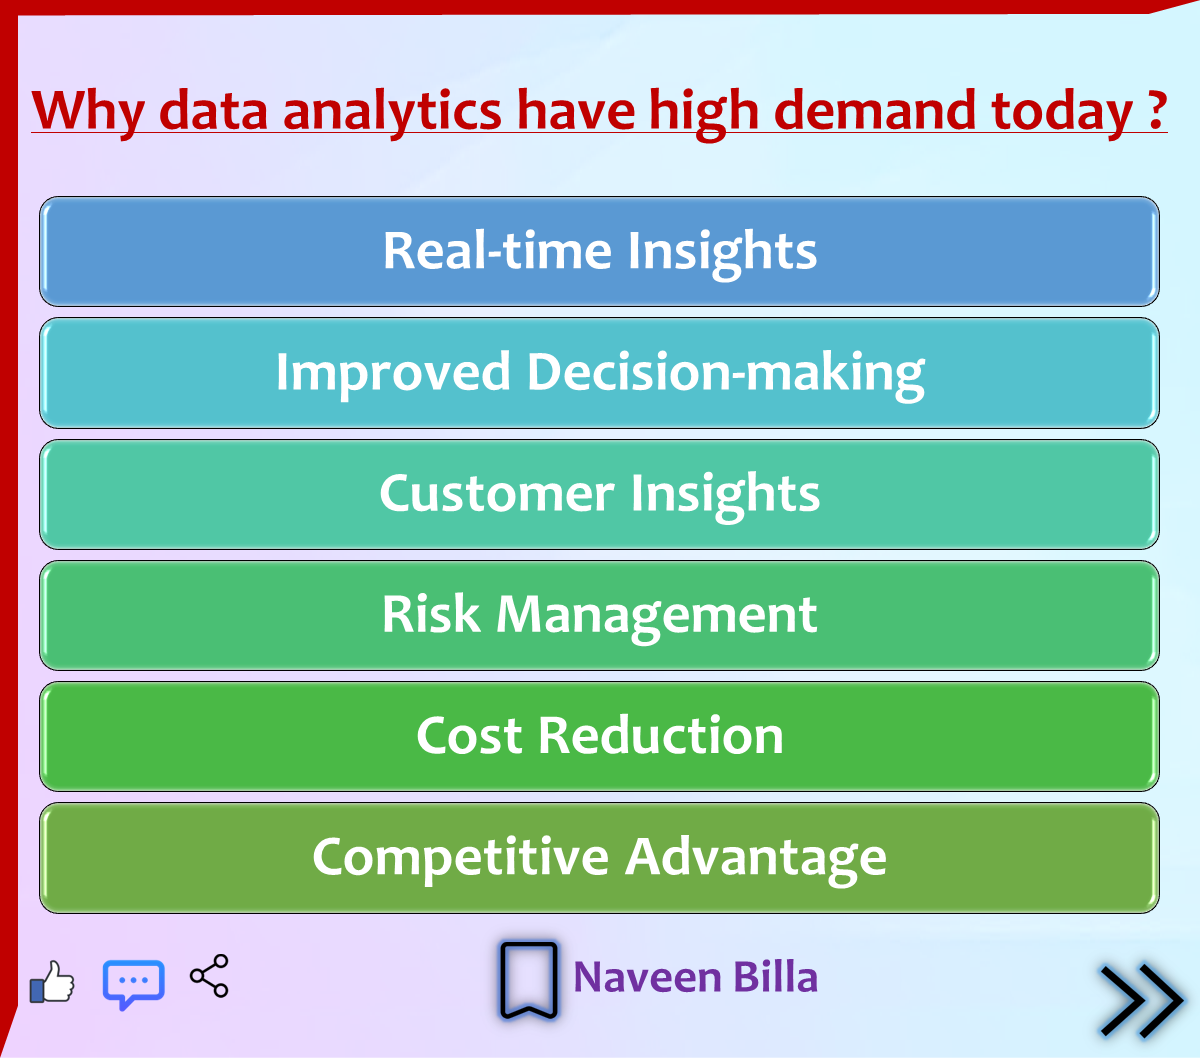Choose the Customer Insights bar

(599, 494)
